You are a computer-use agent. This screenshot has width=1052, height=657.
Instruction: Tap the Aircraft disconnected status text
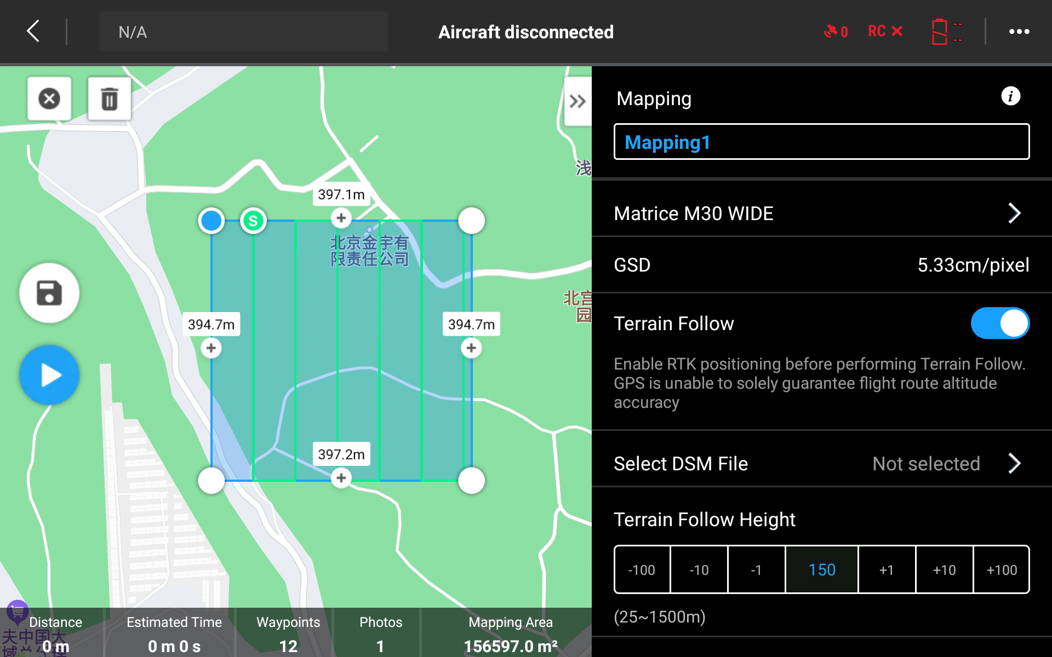(526, 32)
